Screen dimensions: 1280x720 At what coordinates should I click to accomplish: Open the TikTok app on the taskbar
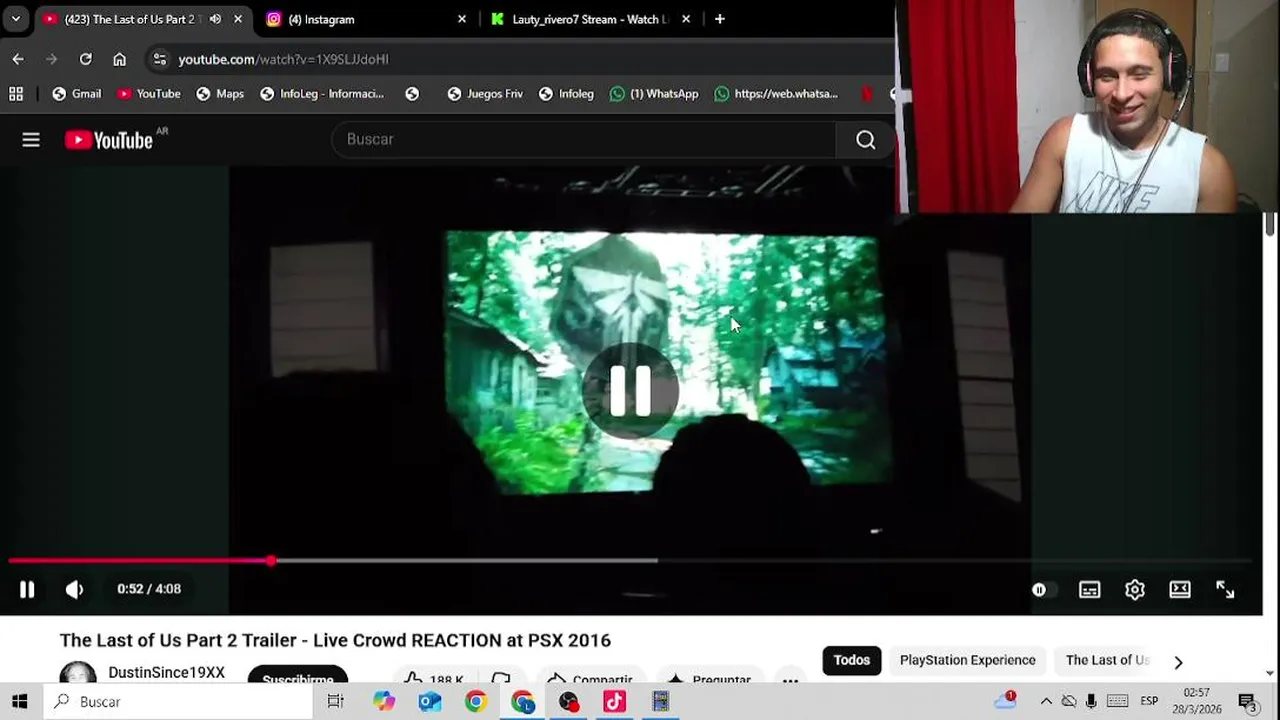615,702
